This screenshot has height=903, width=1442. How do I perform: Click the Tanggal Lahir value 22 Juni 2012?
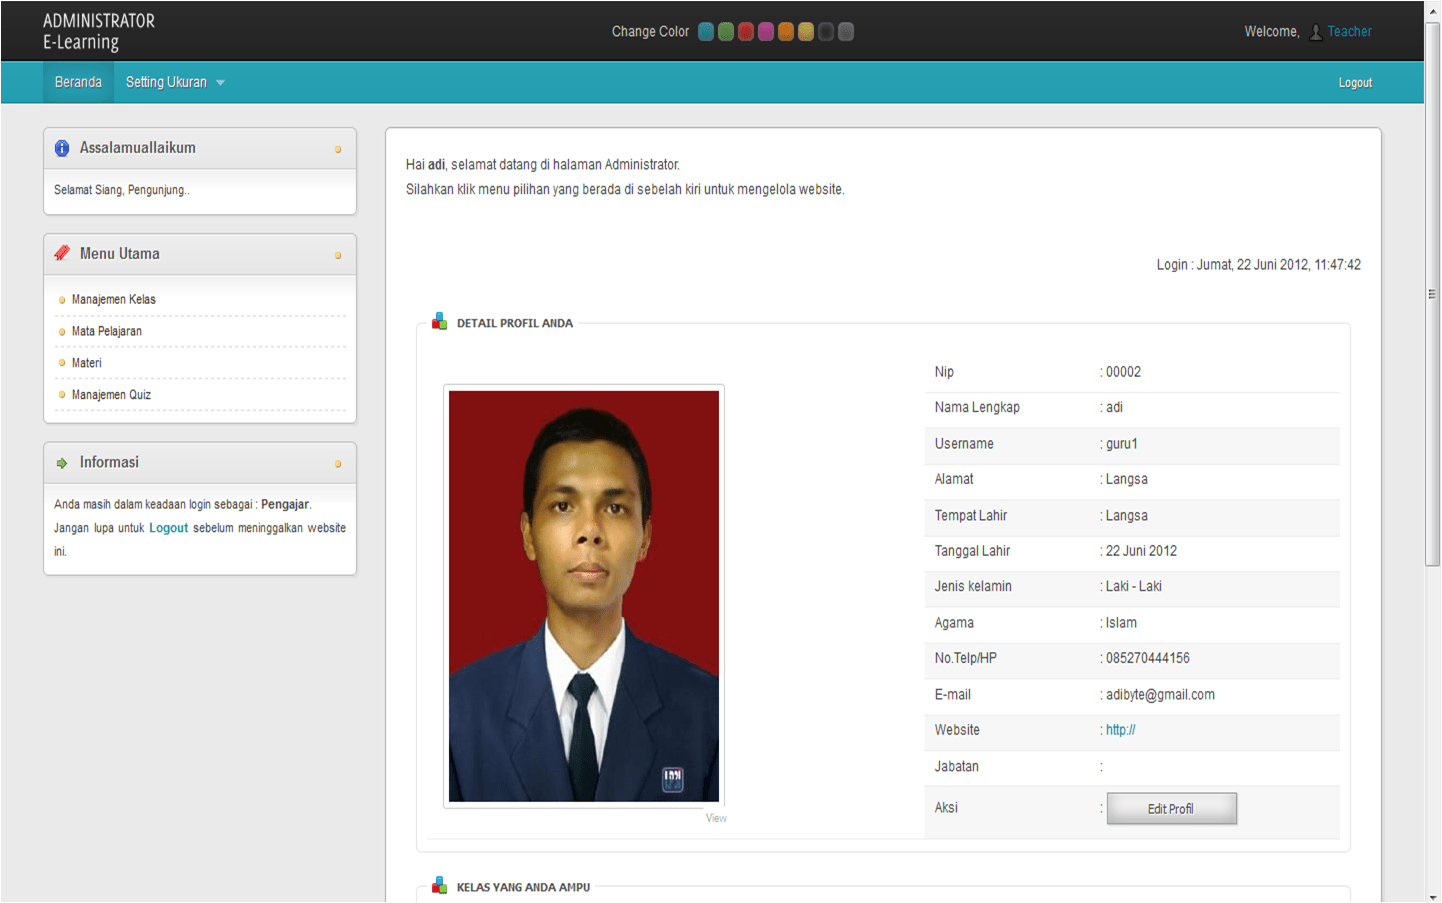point(1141,551)
